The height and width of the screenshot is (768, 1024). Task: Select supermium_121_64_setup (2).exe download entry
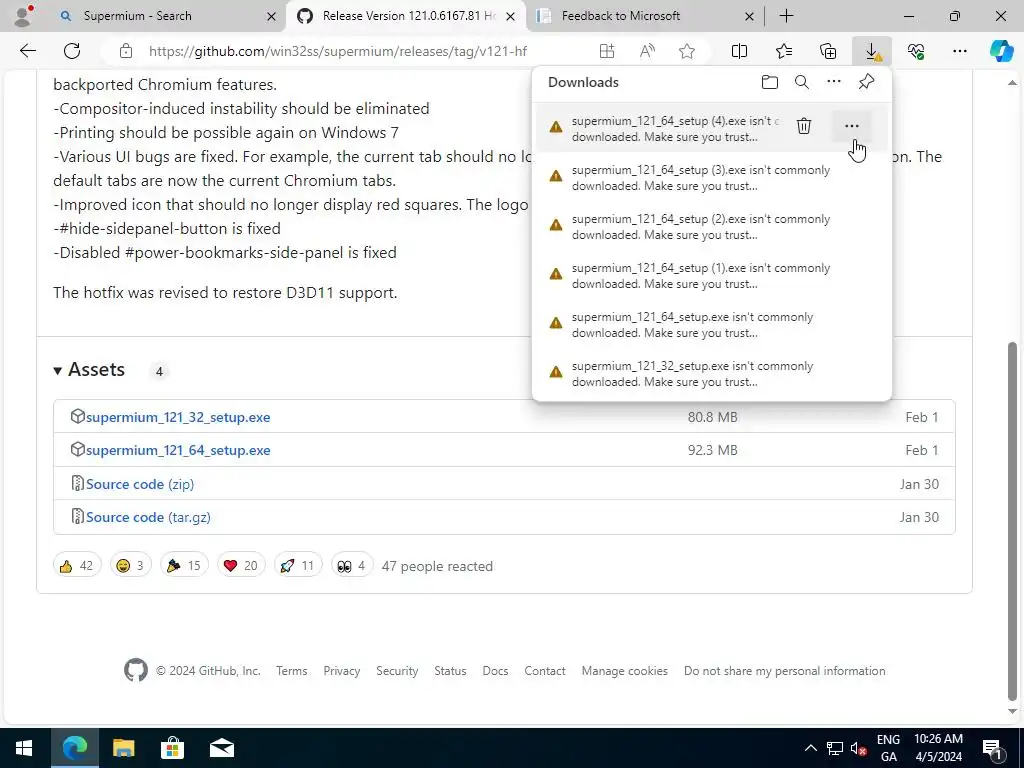coord(712,227)
